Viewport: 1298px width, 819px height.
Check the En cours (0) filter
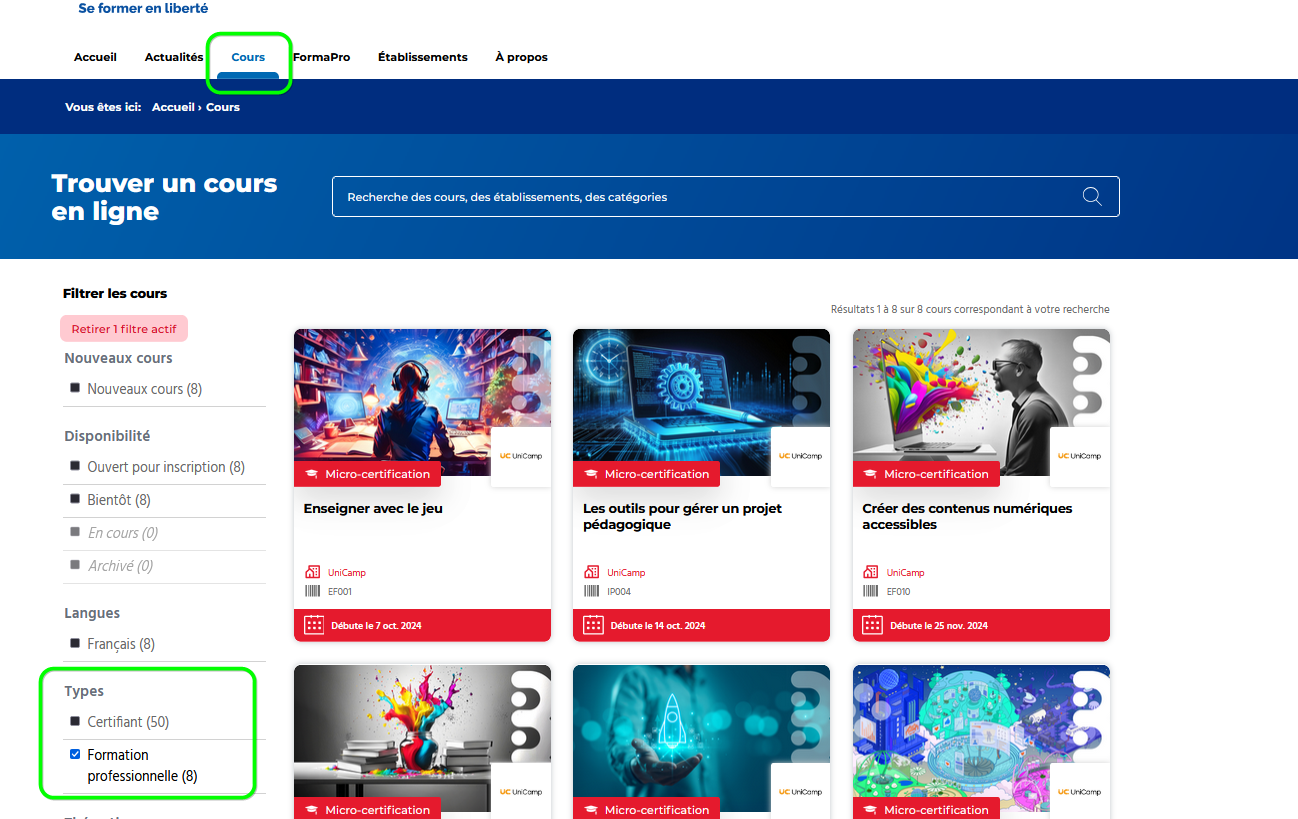click(75, 532)
